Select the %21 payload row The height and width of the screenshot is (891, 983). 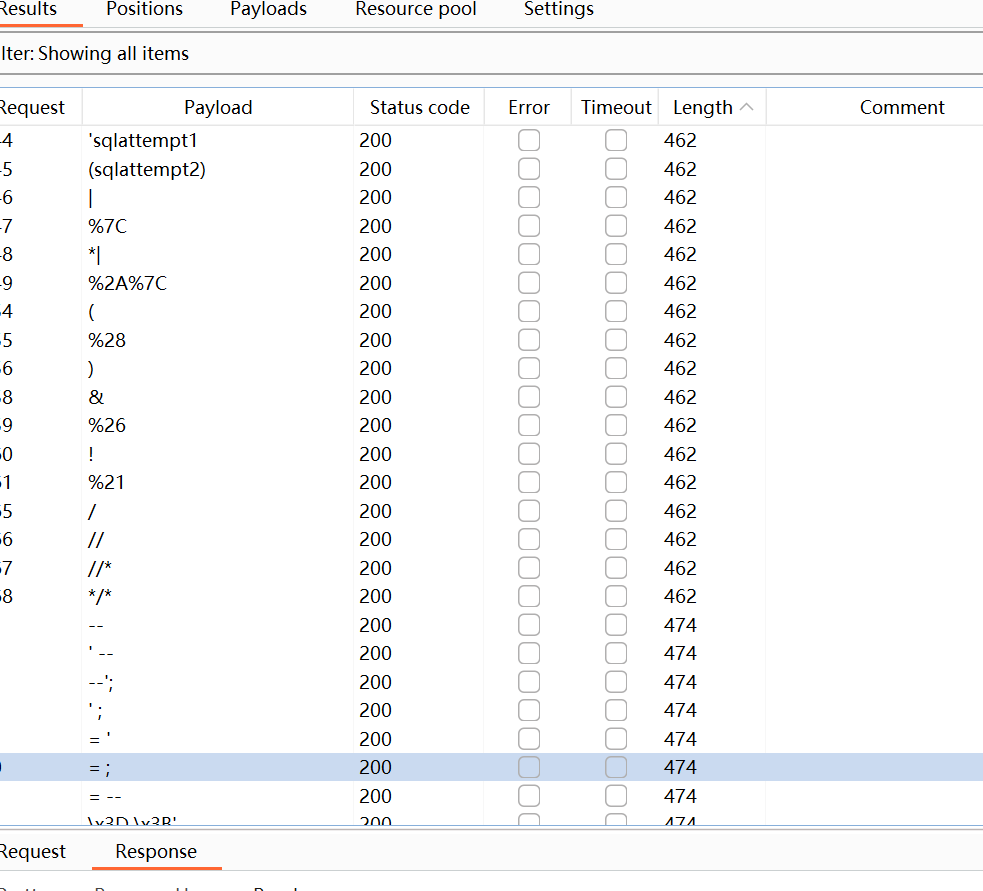tap(492, 482)
